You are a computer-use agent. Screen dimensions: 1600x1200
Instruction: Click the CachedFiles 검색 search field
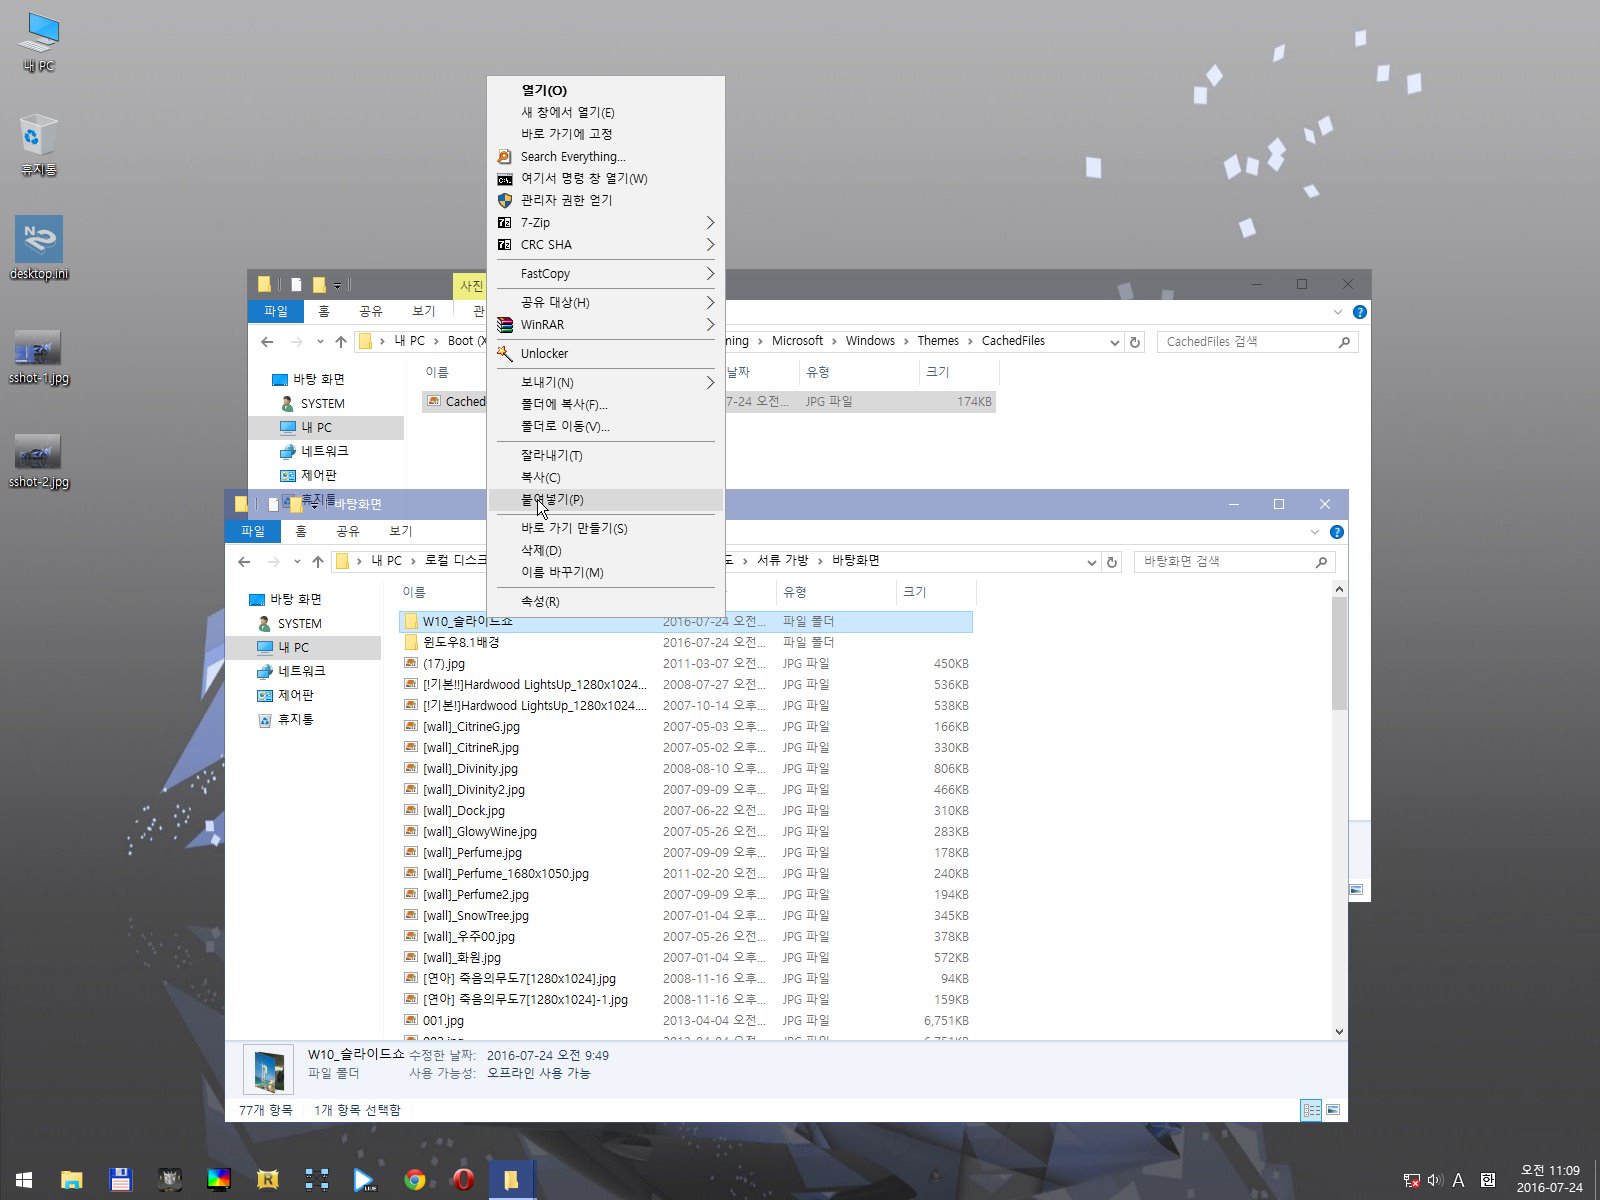click(1257, 342)
